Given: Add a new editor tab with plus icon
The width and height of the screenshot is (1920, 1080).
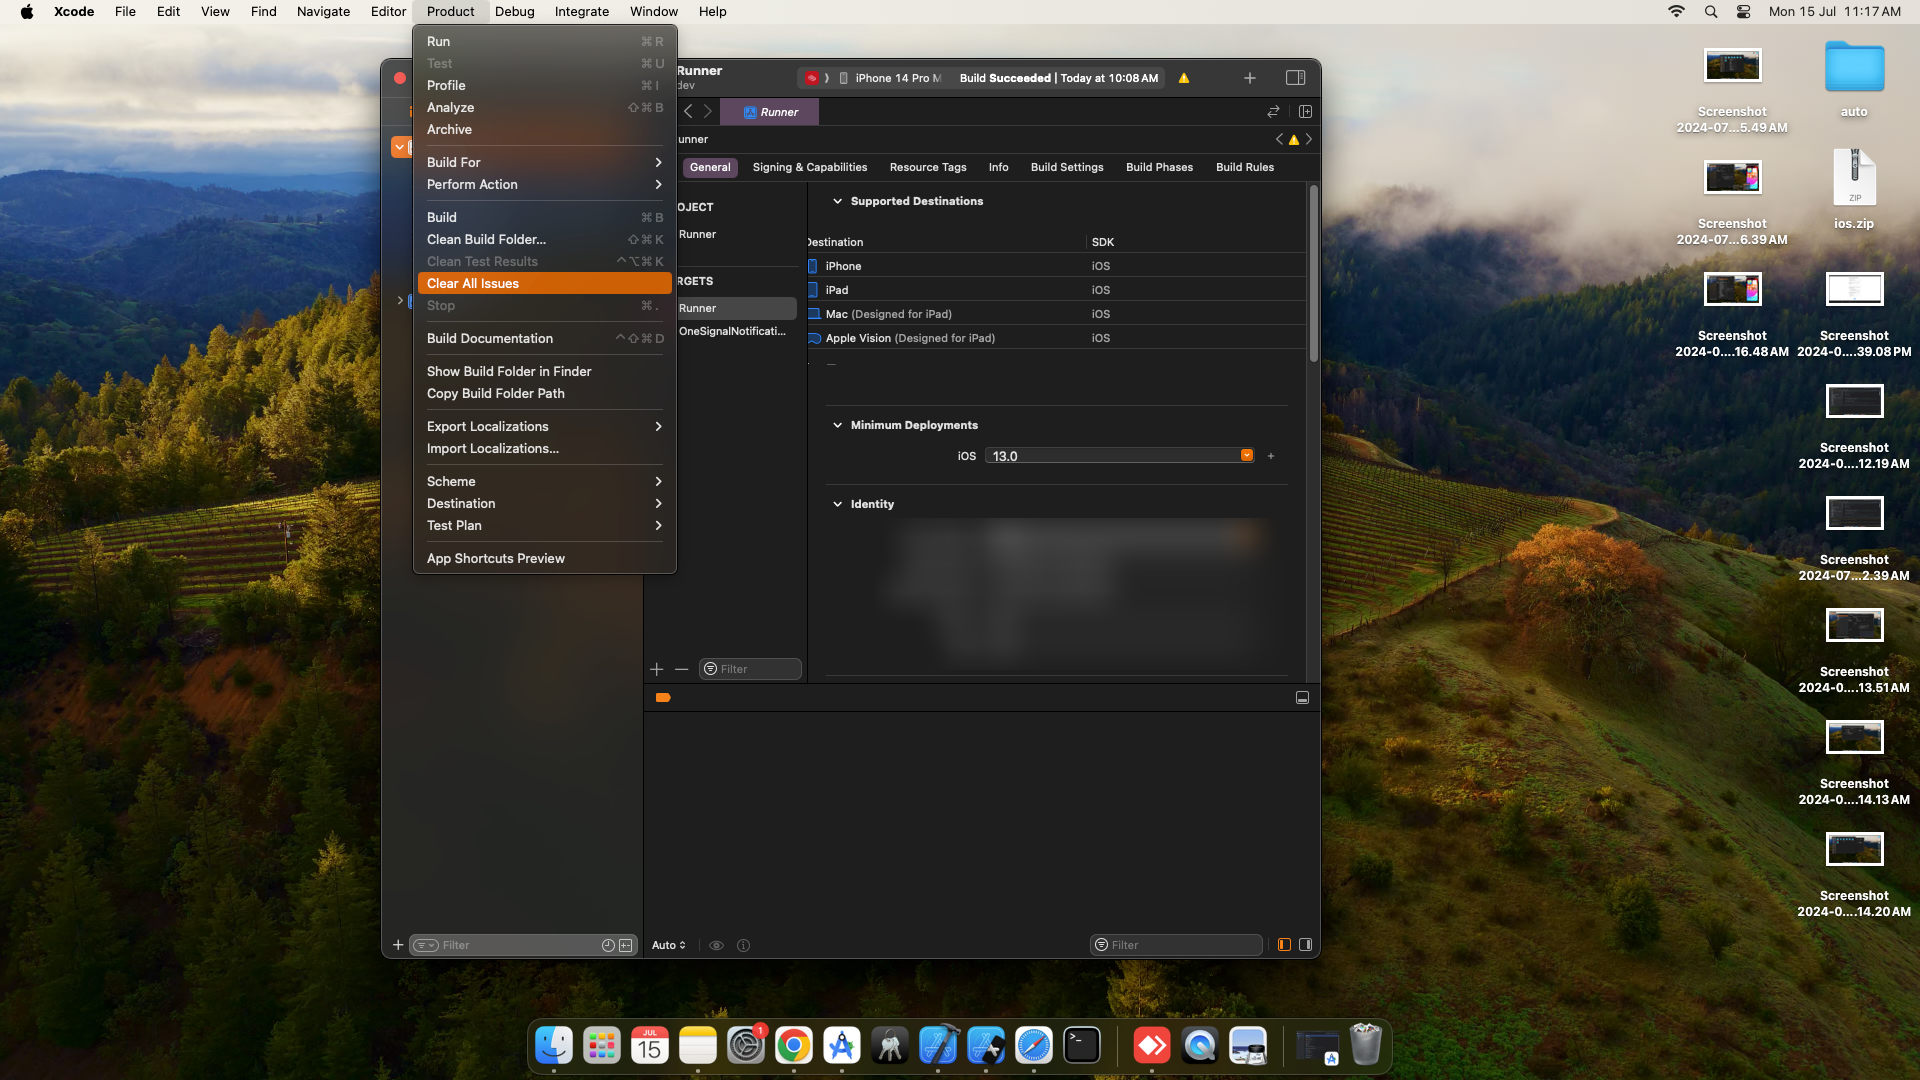Looking at the screenshot, I should pos(1249,78).
